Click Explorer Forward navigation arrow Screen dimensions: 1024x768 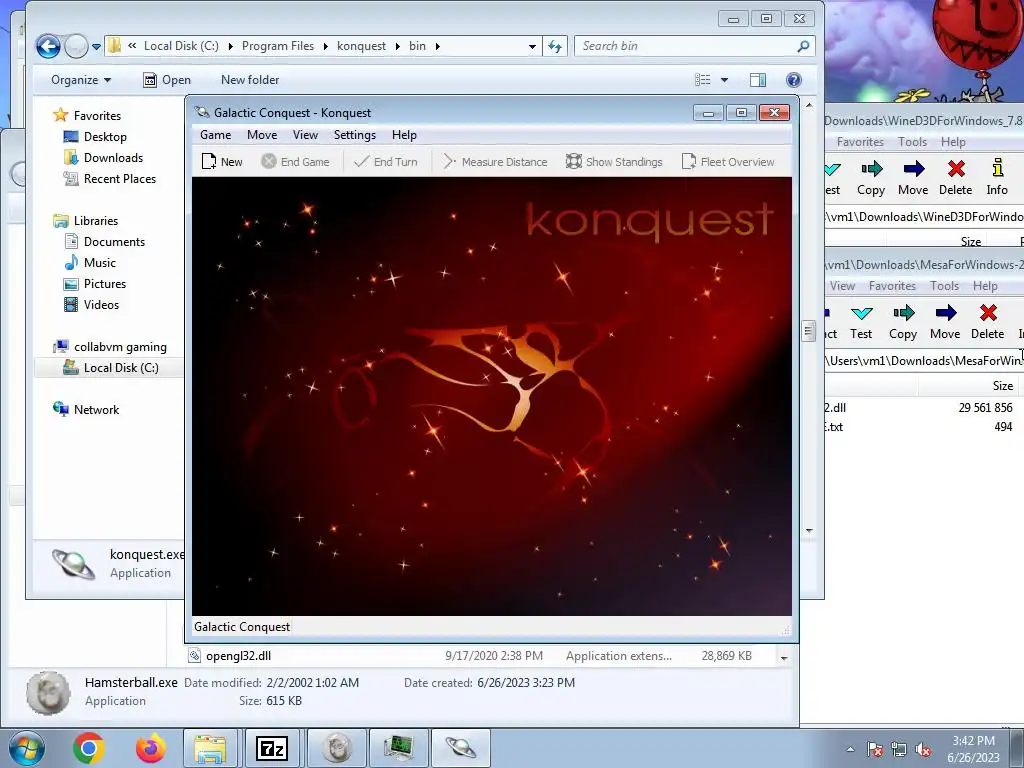[x=76, y=46]
